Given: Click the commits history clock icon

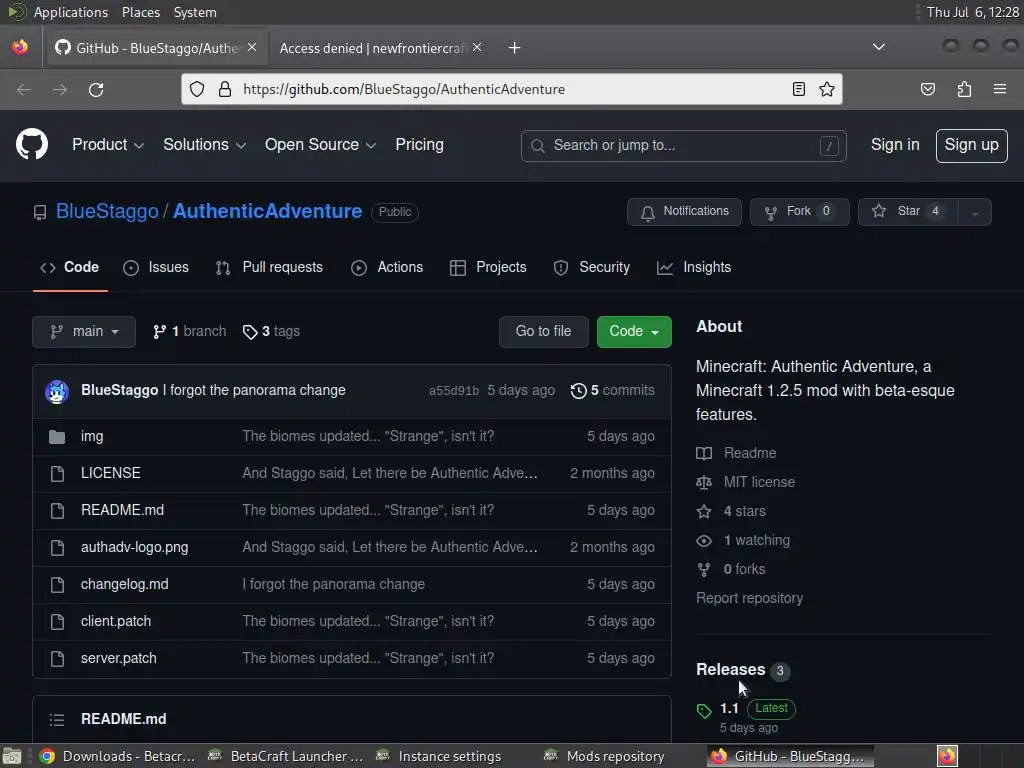Looking at the screenshot, I should [578, 391].
